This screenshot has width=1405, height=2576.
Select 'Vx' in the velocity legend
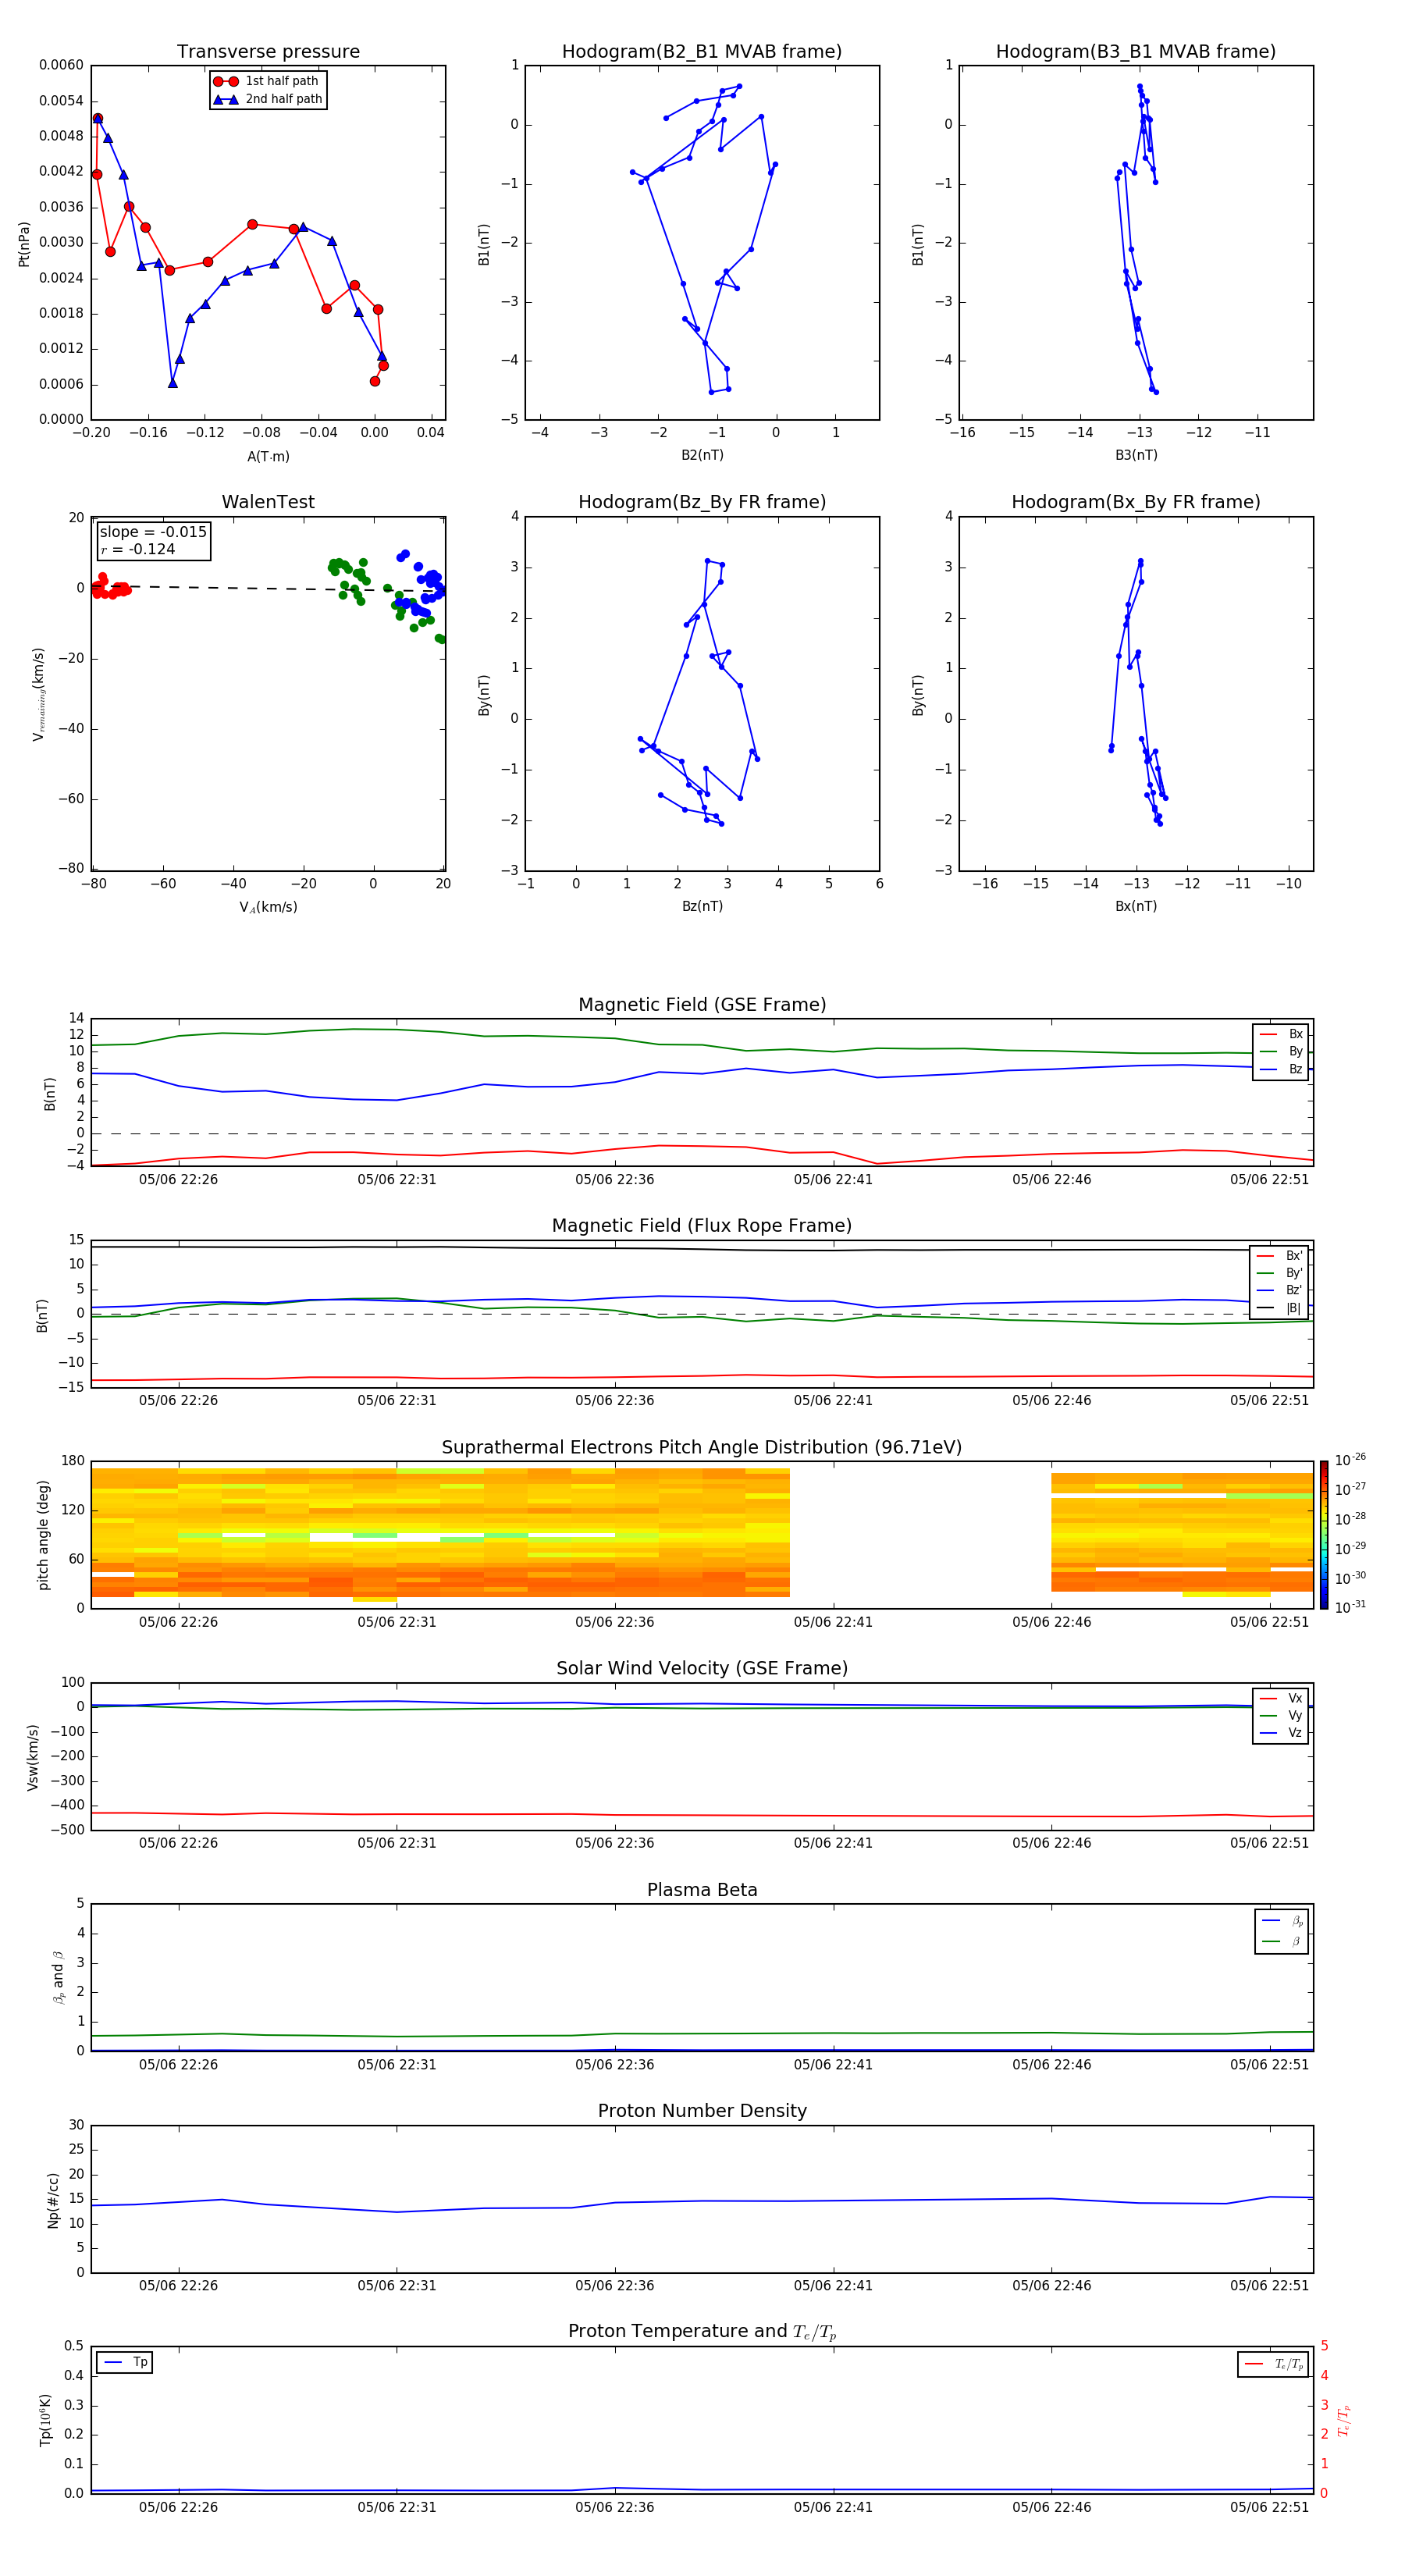(x=1281, y=1698)
